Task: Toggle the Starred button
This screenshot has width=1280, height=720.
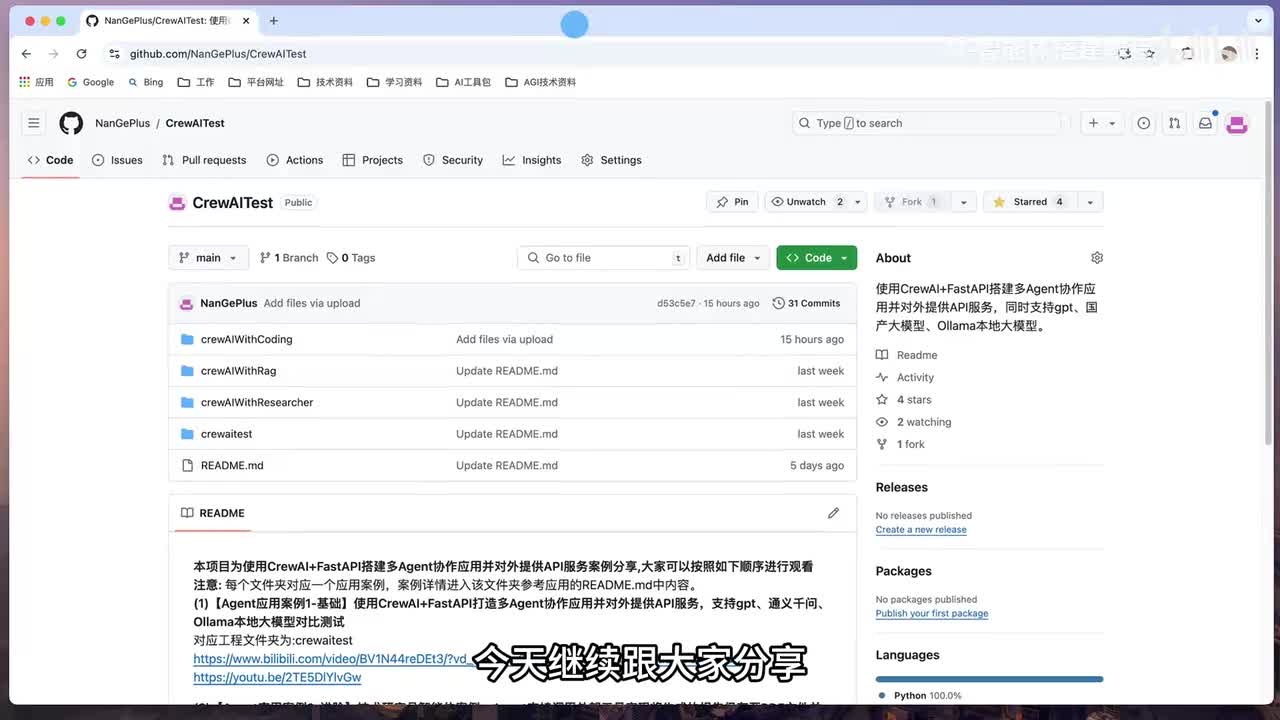Action: (1029, 202)
